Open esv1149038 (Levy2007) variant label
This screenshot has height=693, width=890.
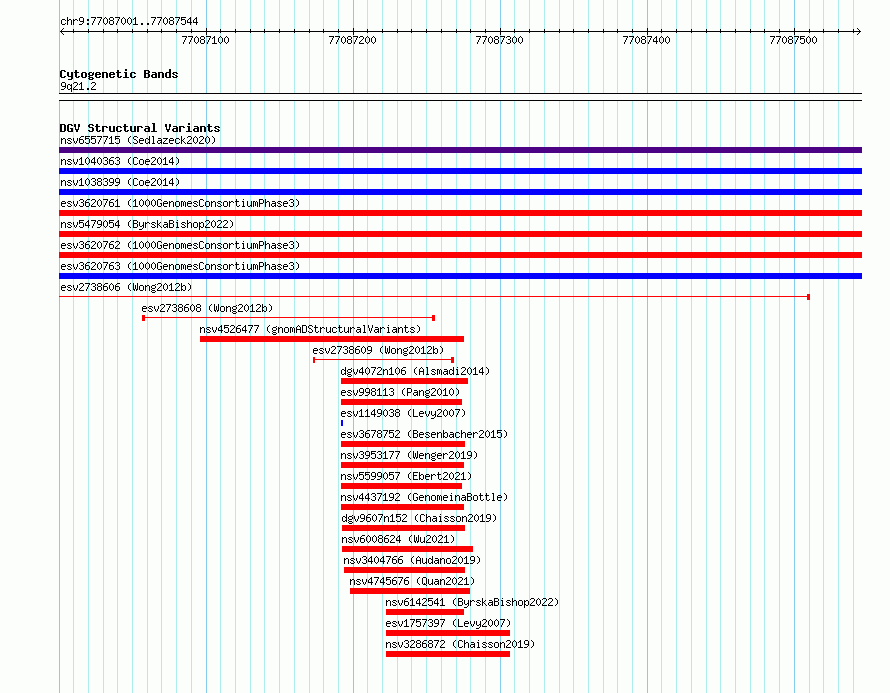[403, 413]
